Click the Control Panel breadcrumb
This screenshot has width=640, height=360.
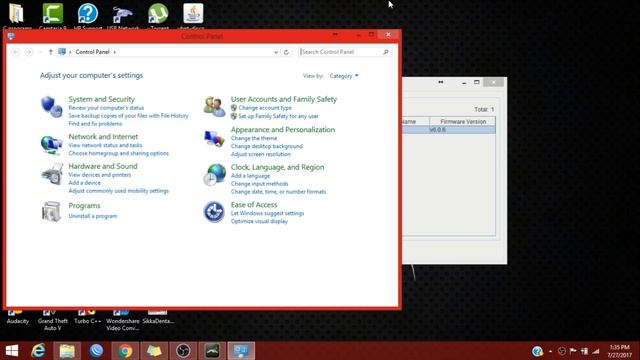[x=92, y=52]
